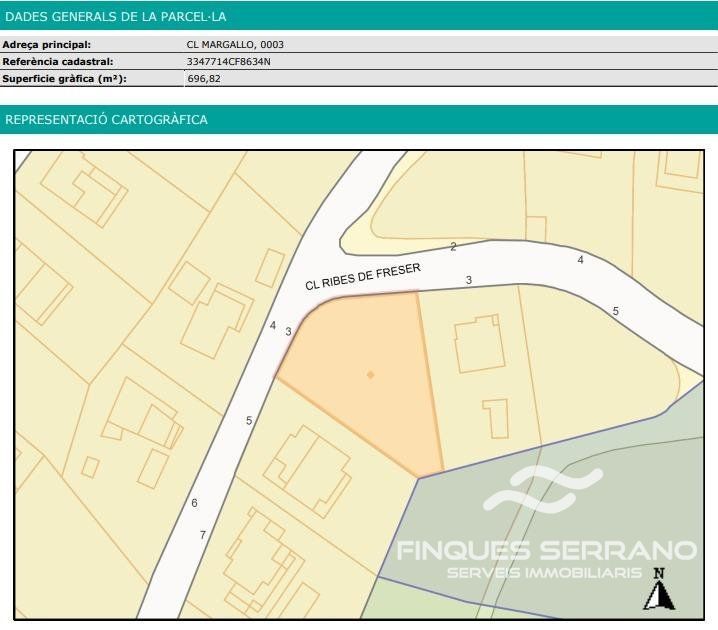
Task: Click the north arrow compass icon
Action: (657, 595)
